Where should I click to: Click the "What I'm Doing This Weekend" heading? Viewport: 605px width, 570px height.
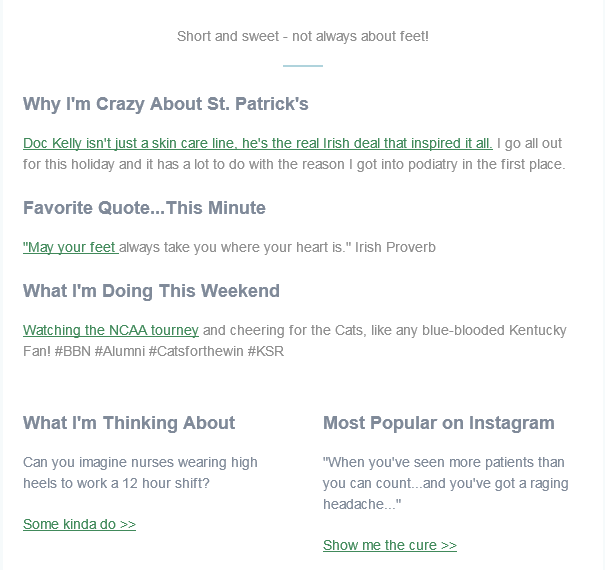click(x=151, y=291)
